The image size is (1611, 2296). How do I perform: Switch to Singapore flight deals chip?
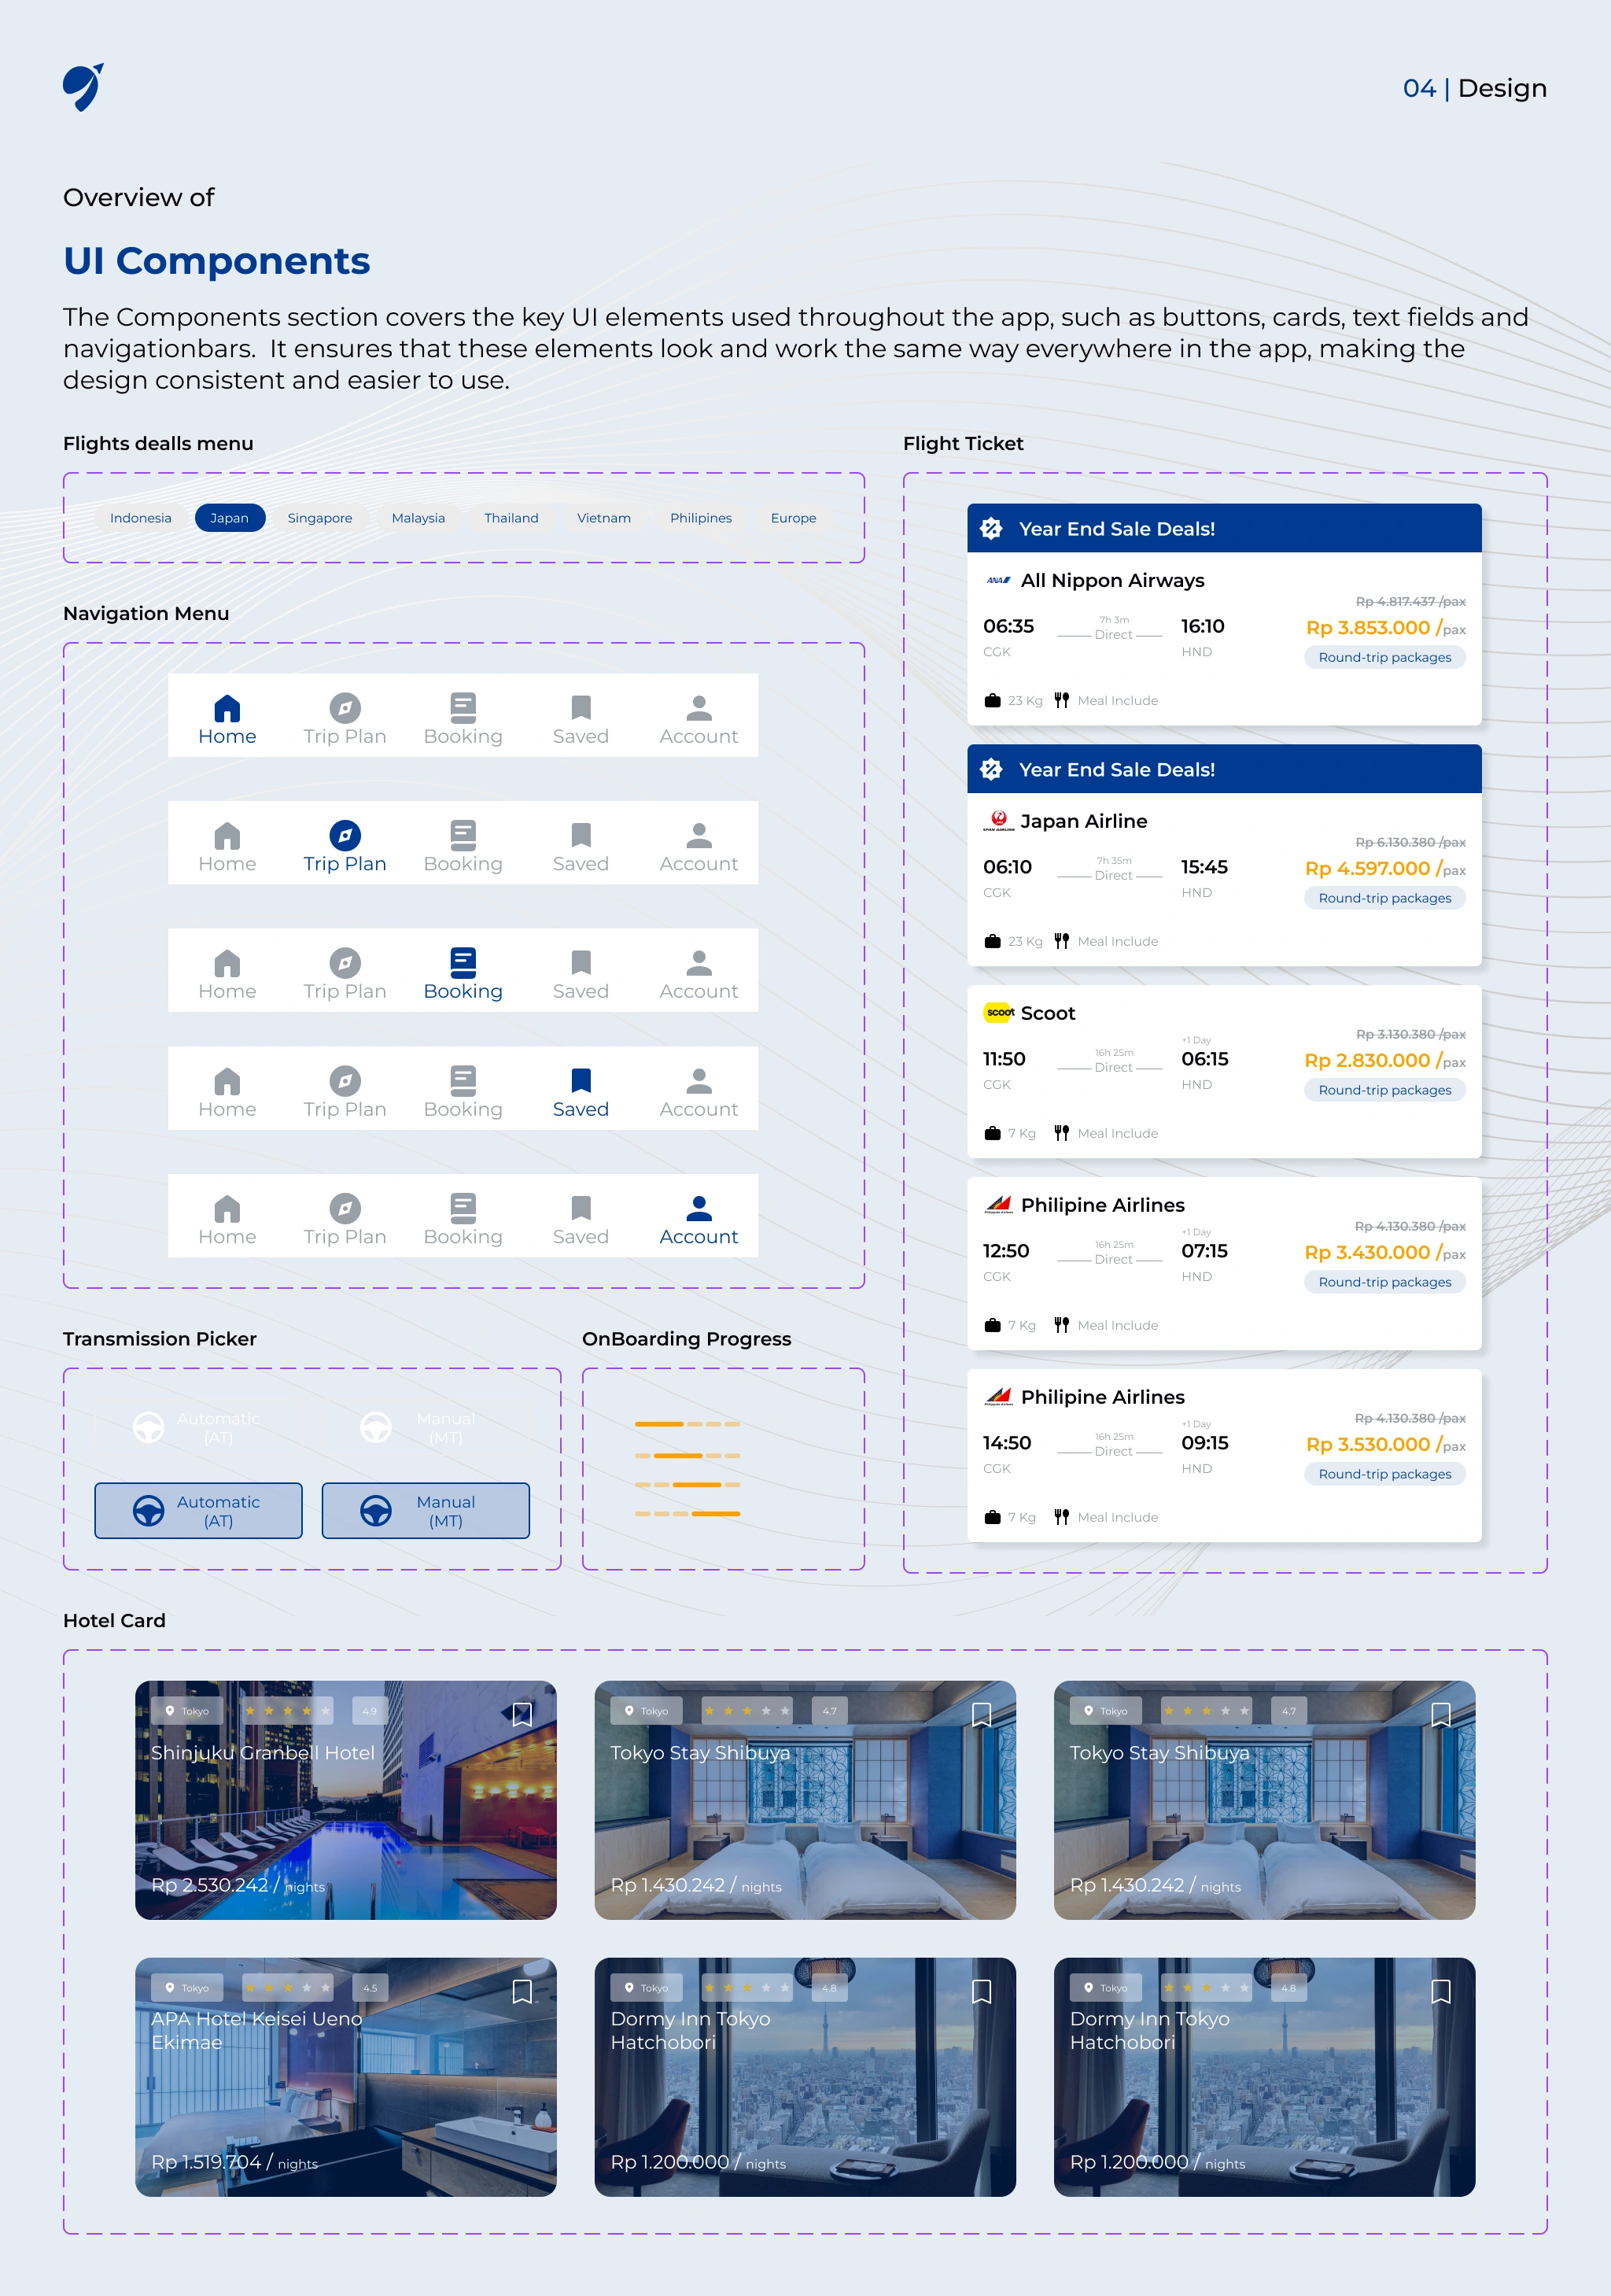(319, 518)
